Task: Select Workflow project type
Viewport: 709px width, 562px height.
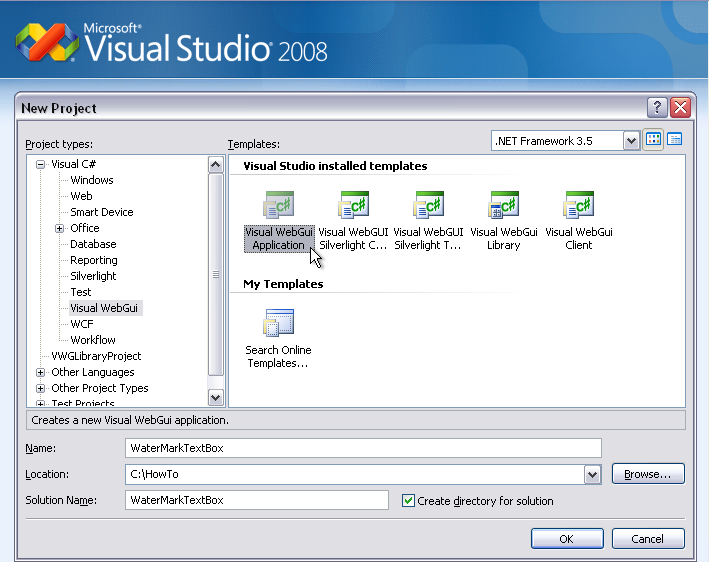Action: 93,340
